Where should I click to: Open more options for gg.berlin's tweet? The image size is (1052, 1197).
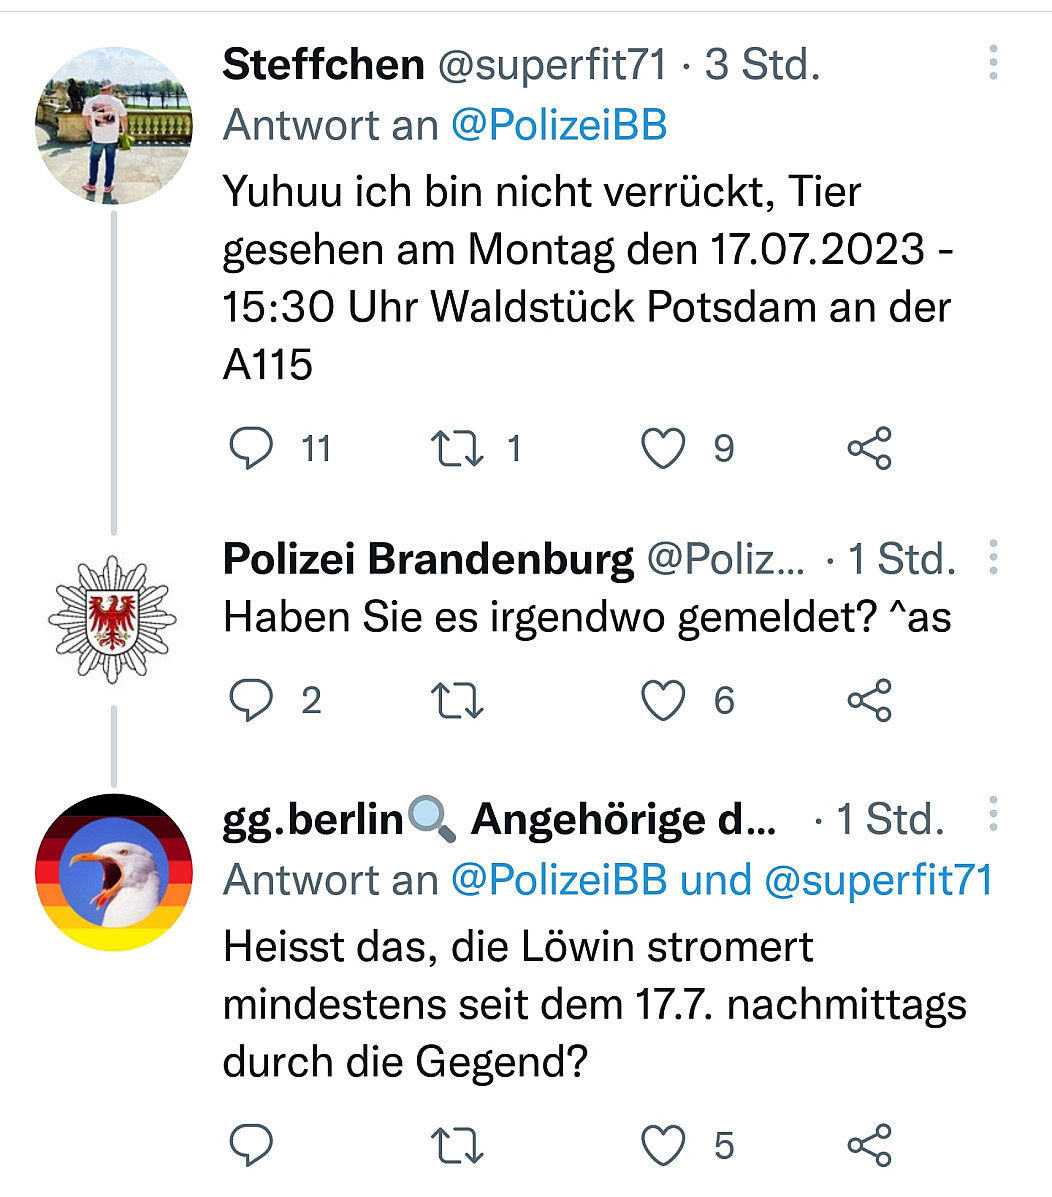[x=993, y=815]
